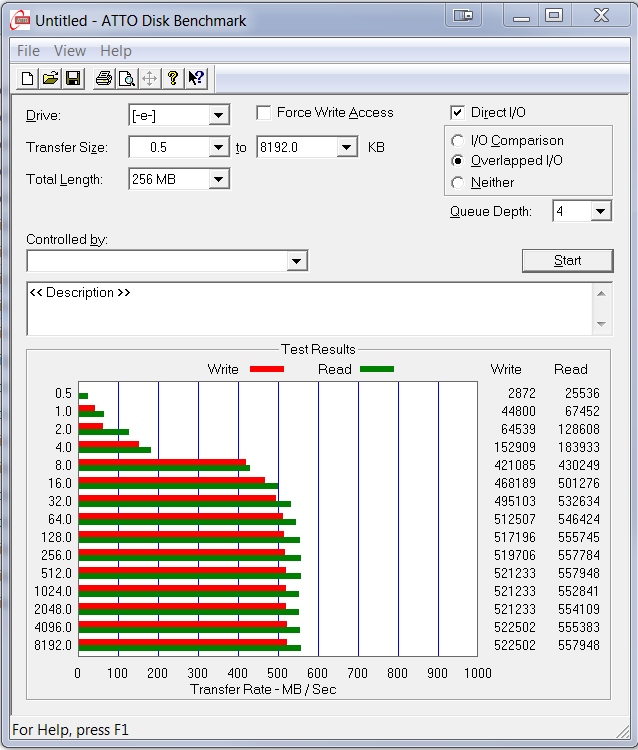Enable Force Write Access checkbox
Image resolution: width=638 pixels, height=750 pixels.
click(264, 113)
